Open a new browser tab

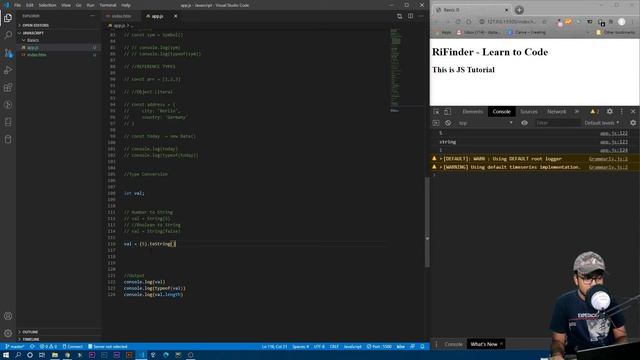click(519, 10)
